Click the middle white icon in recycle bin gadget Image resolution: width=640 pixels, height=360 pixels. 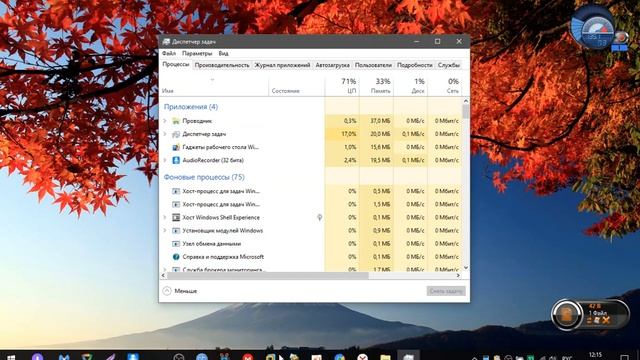tap(597, 321)
